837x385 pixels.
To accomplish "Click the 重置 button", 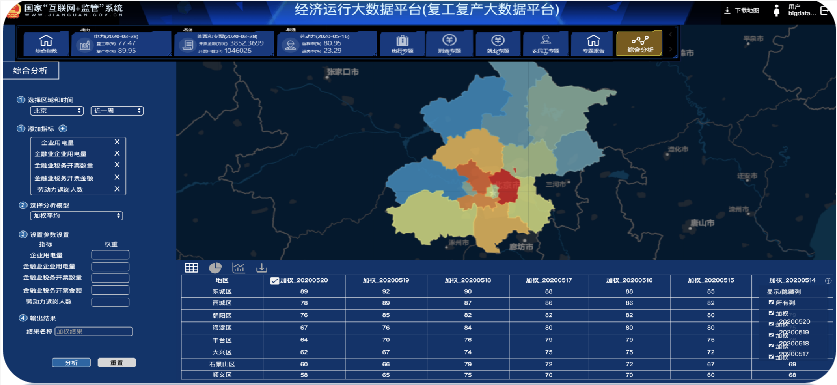I will (117, 363).
